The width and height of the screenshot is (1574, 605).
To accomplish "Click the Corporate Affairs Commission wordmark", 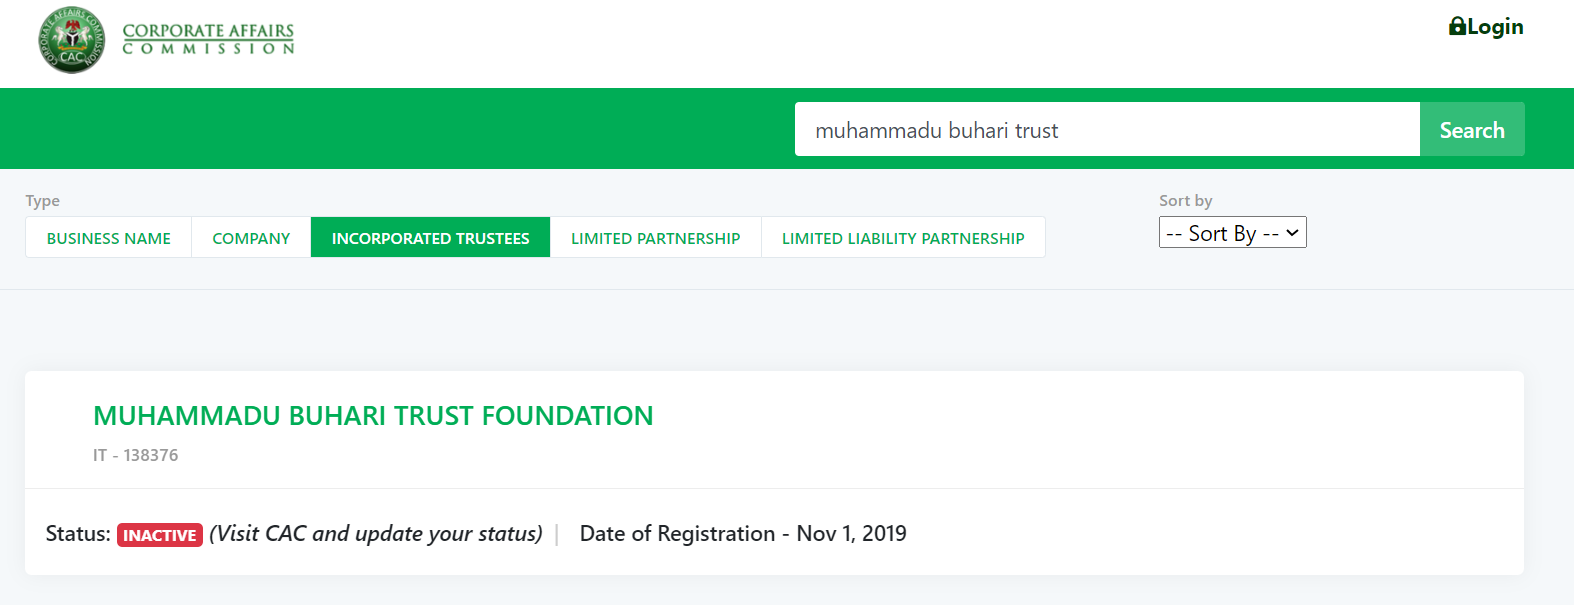I will (x=208, y=39).
